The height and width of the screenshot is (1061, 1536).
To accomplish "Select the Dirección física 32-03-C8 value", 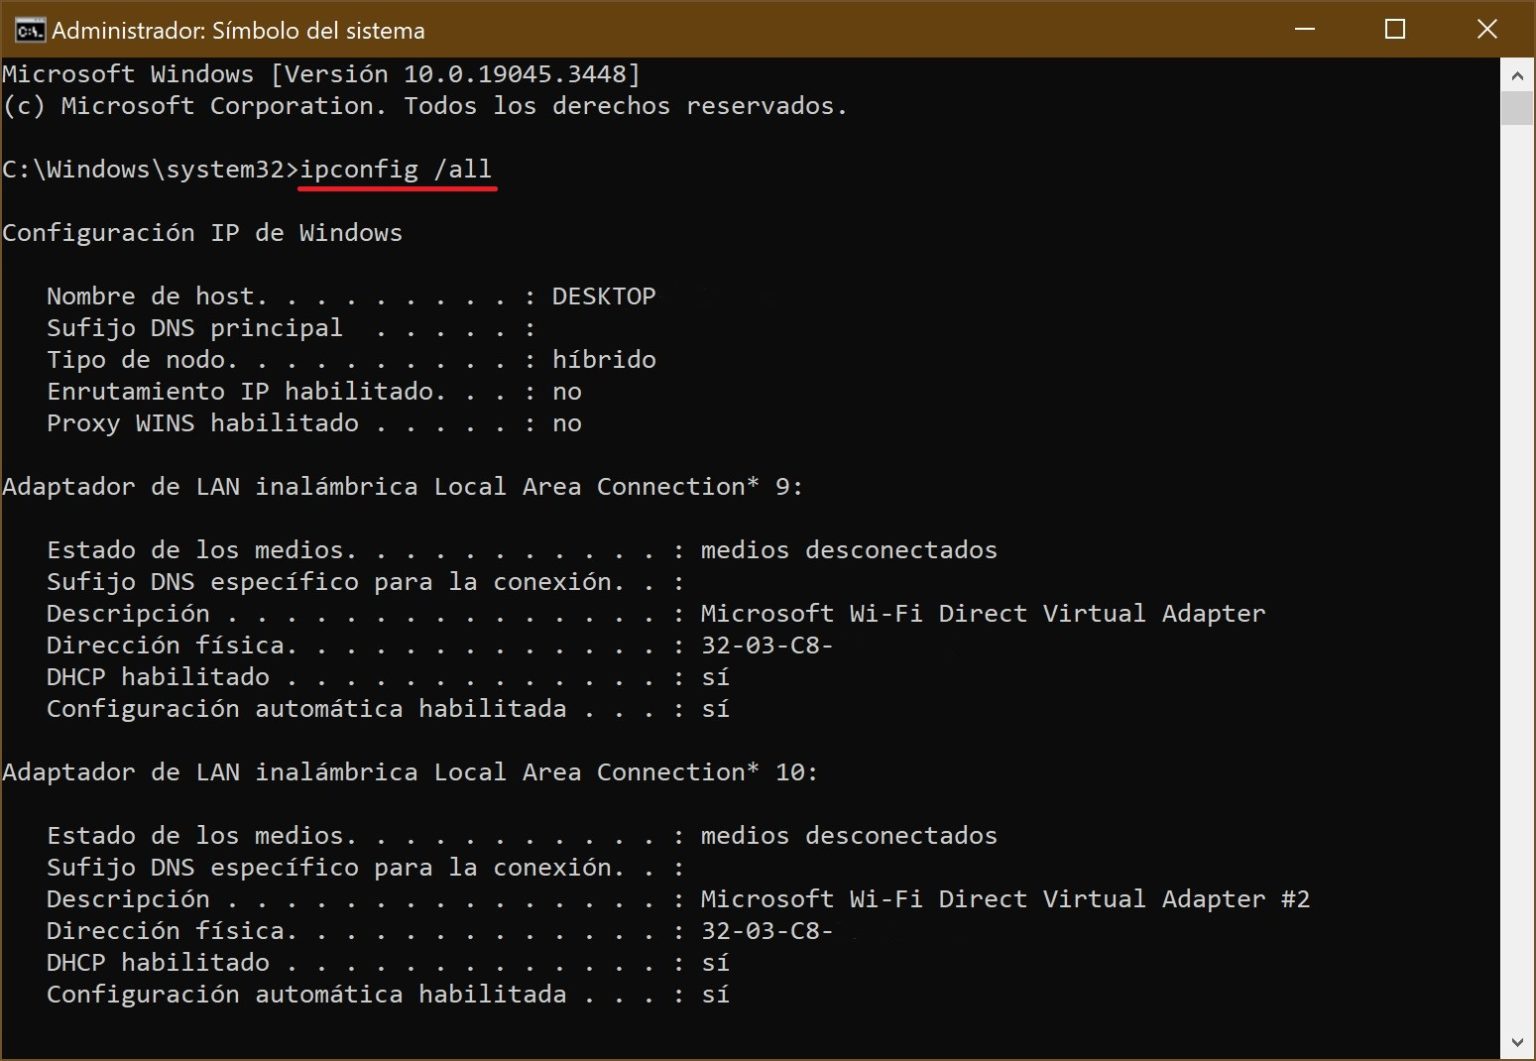I will pos(766,645).
